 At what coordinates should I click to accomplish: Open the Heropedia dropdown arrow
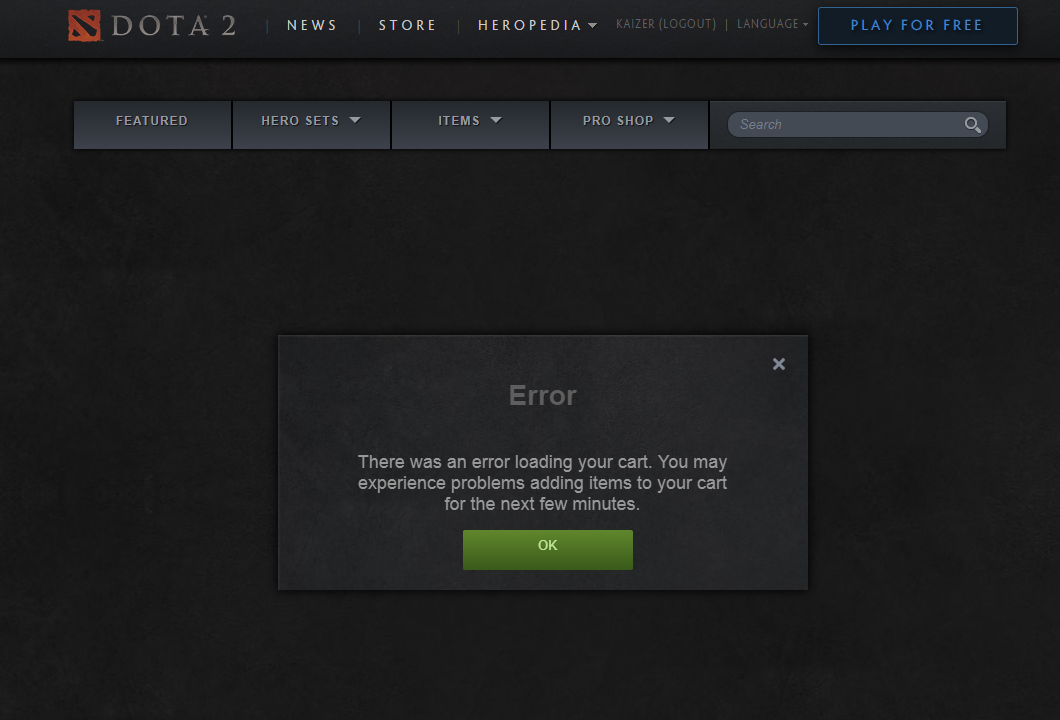[x=593, y=26]
